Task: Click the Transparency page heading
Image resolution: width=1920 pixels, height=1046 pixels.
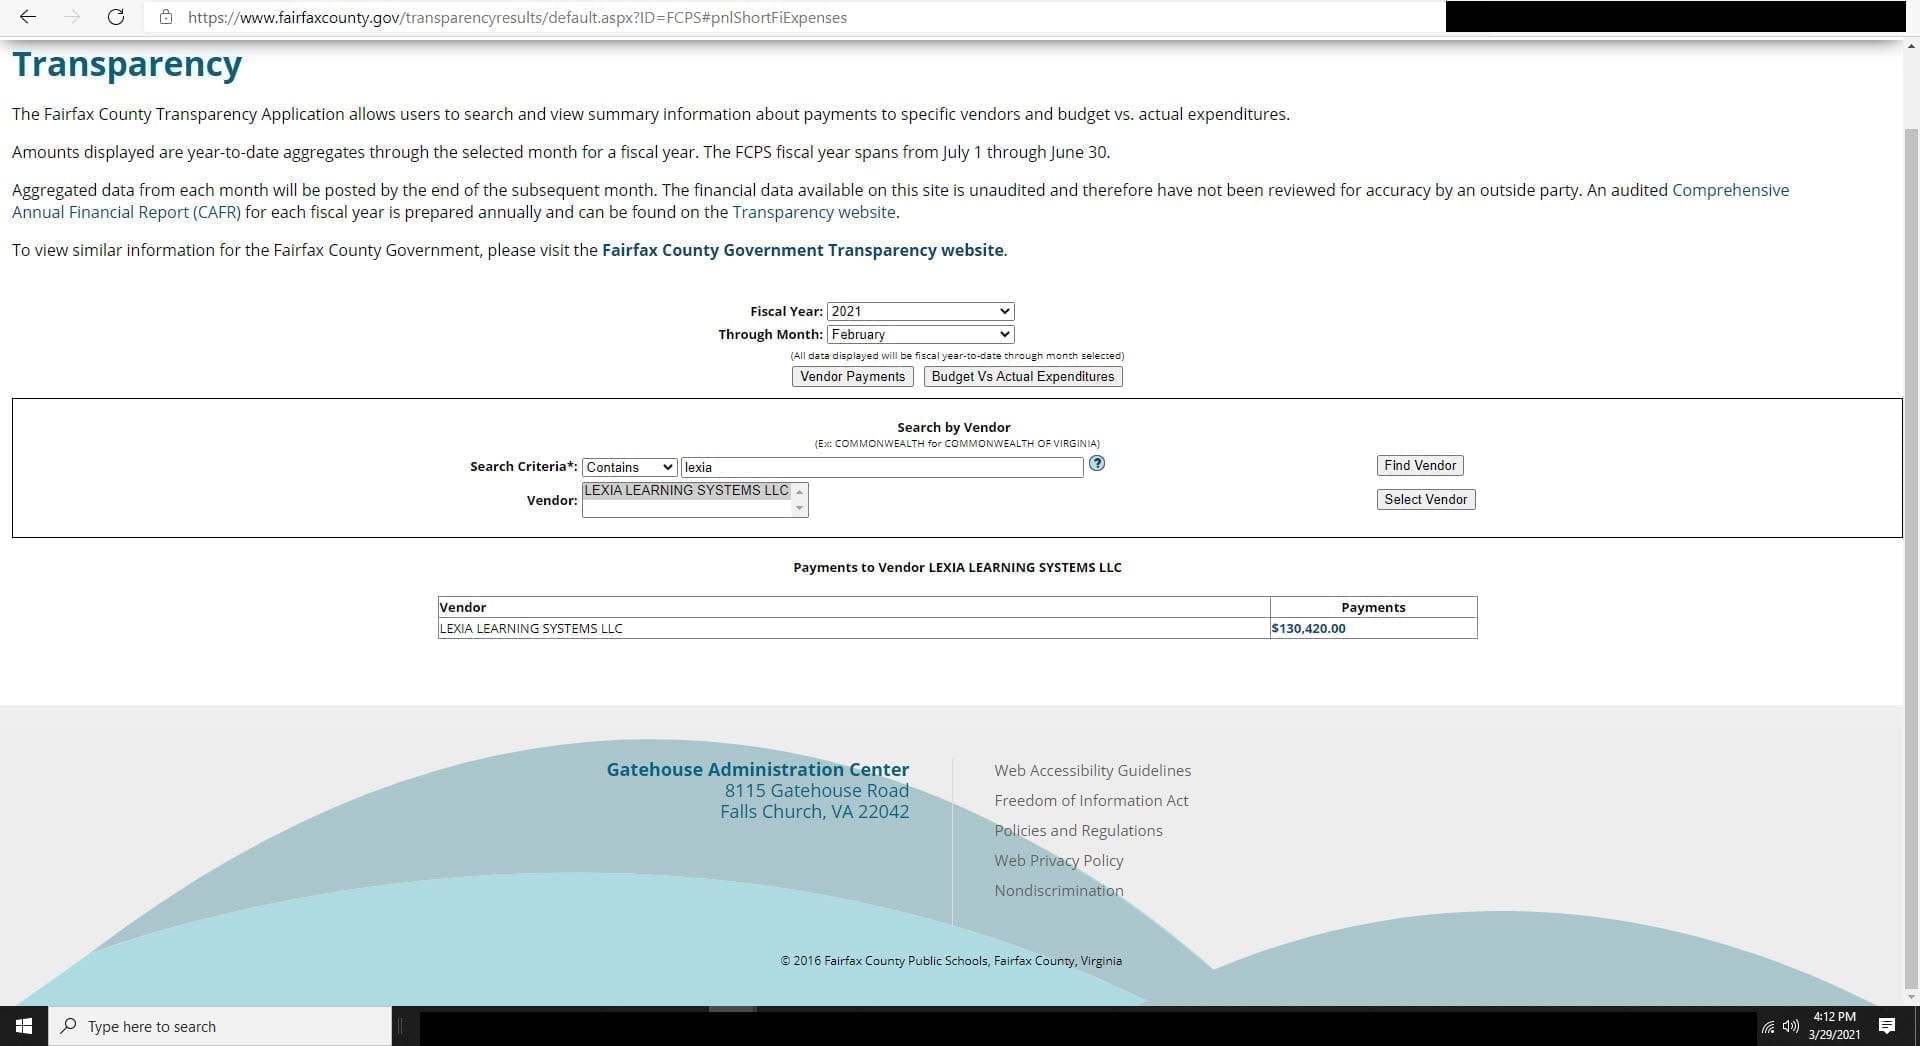Action: pos(127,64)
